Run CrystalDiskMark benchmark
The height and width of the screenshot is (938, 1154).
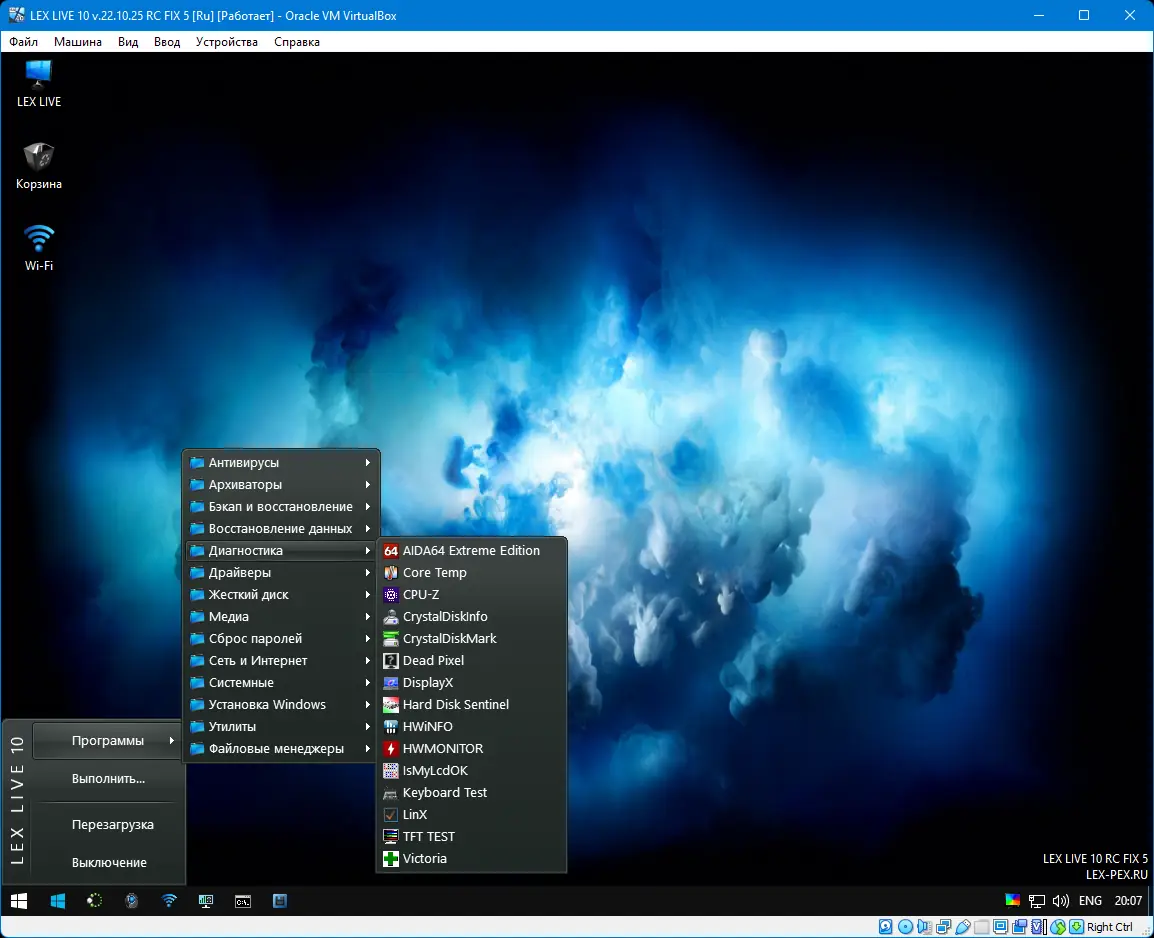click(x=471, y=639)
